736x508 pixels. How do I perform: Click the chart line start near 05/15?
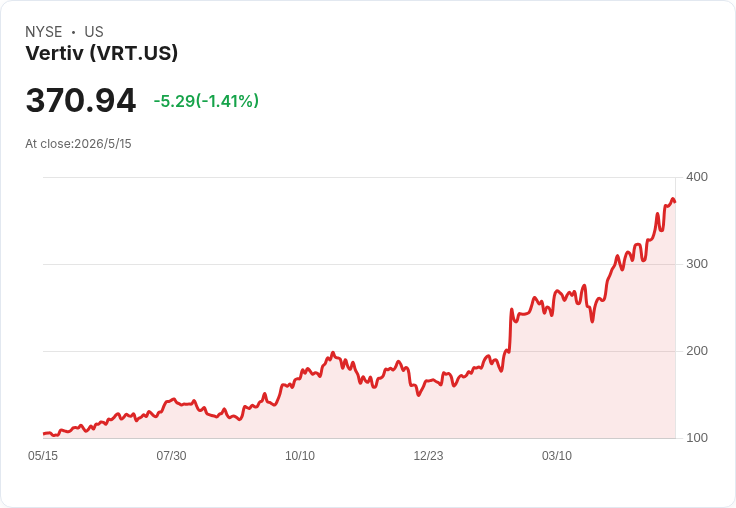point(44,433)
